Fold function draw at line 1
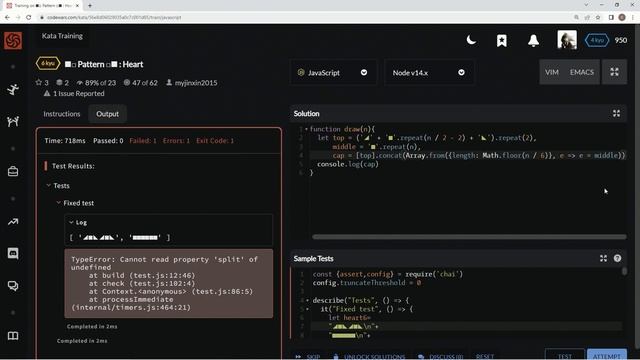640x360 pixels. pos(307,129)
